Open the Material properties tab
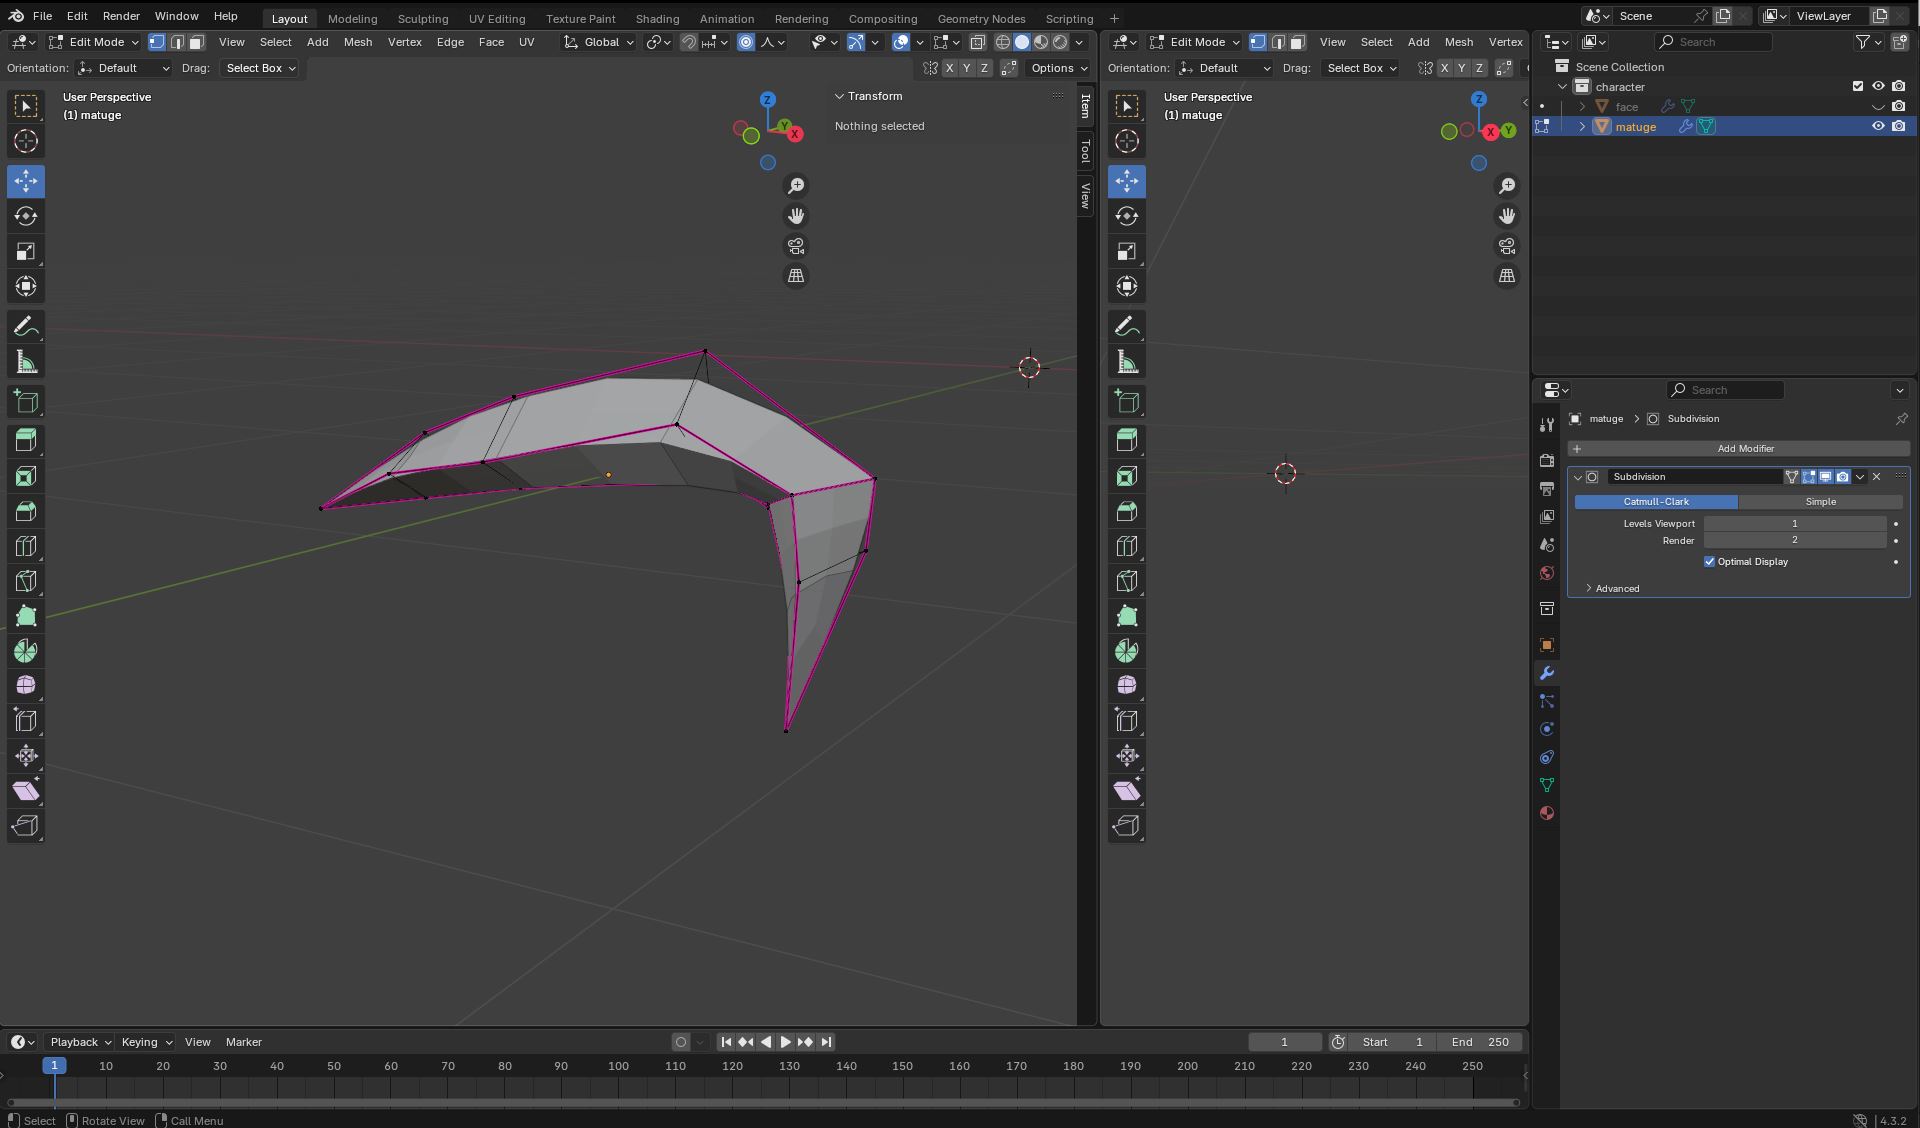Viewport: 1920px width, 1128px height. (x=1547, y=813)
